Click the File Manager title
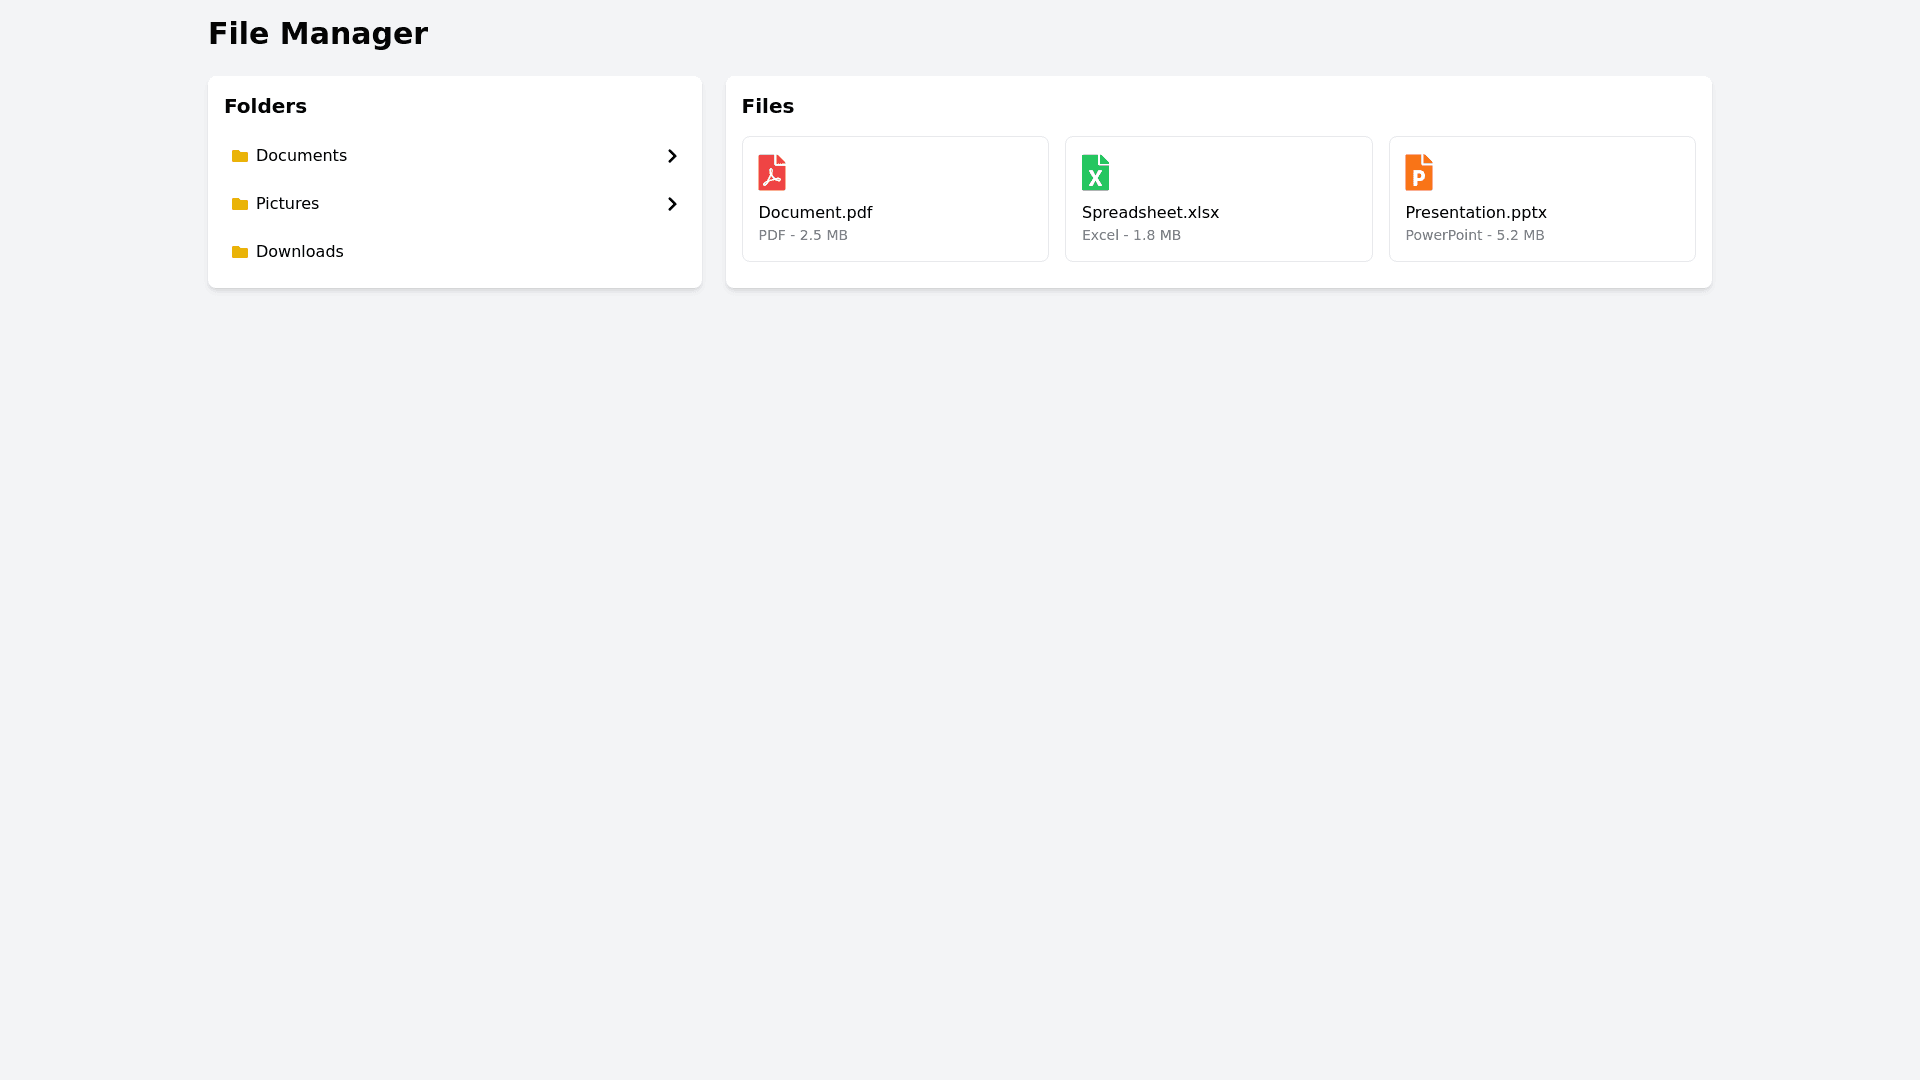The height and width of the screenshot is (1080, 1920). pyautogui.click(x=318, y=34)
